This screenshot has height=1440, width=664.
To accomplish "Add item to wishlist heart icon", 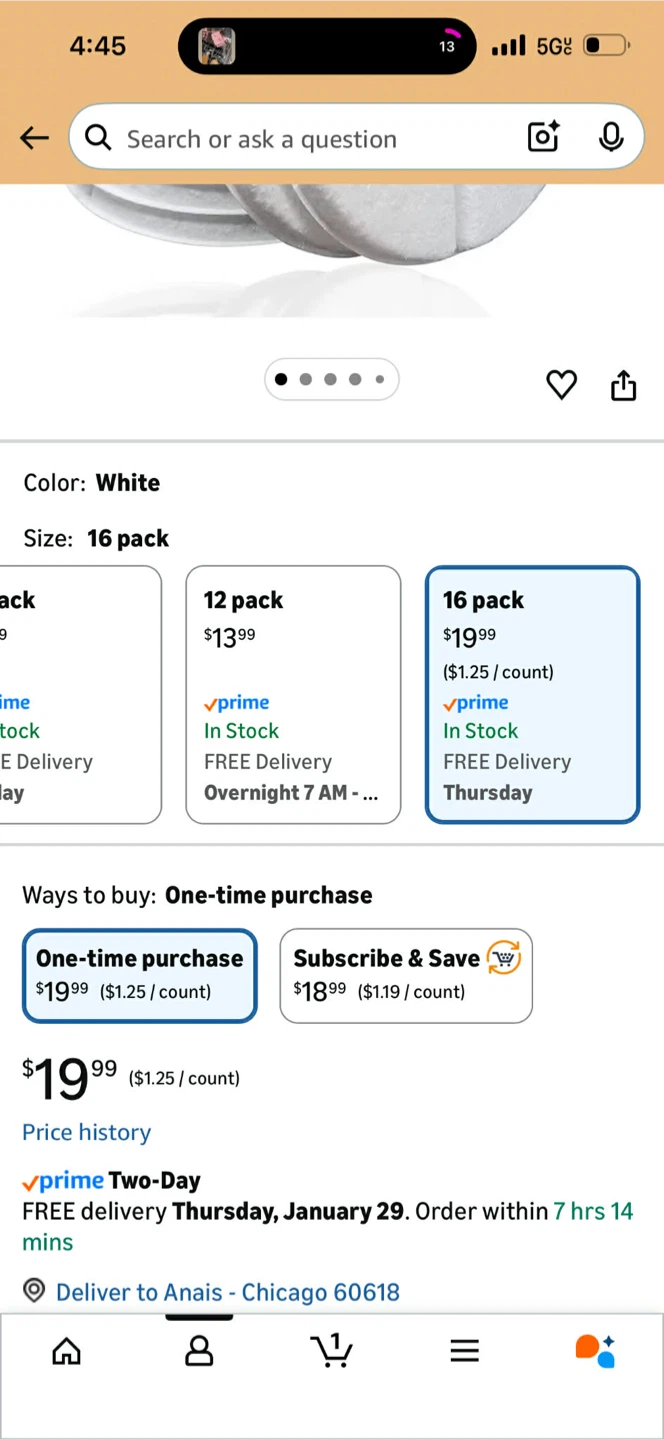I will [x=562, y=384].
